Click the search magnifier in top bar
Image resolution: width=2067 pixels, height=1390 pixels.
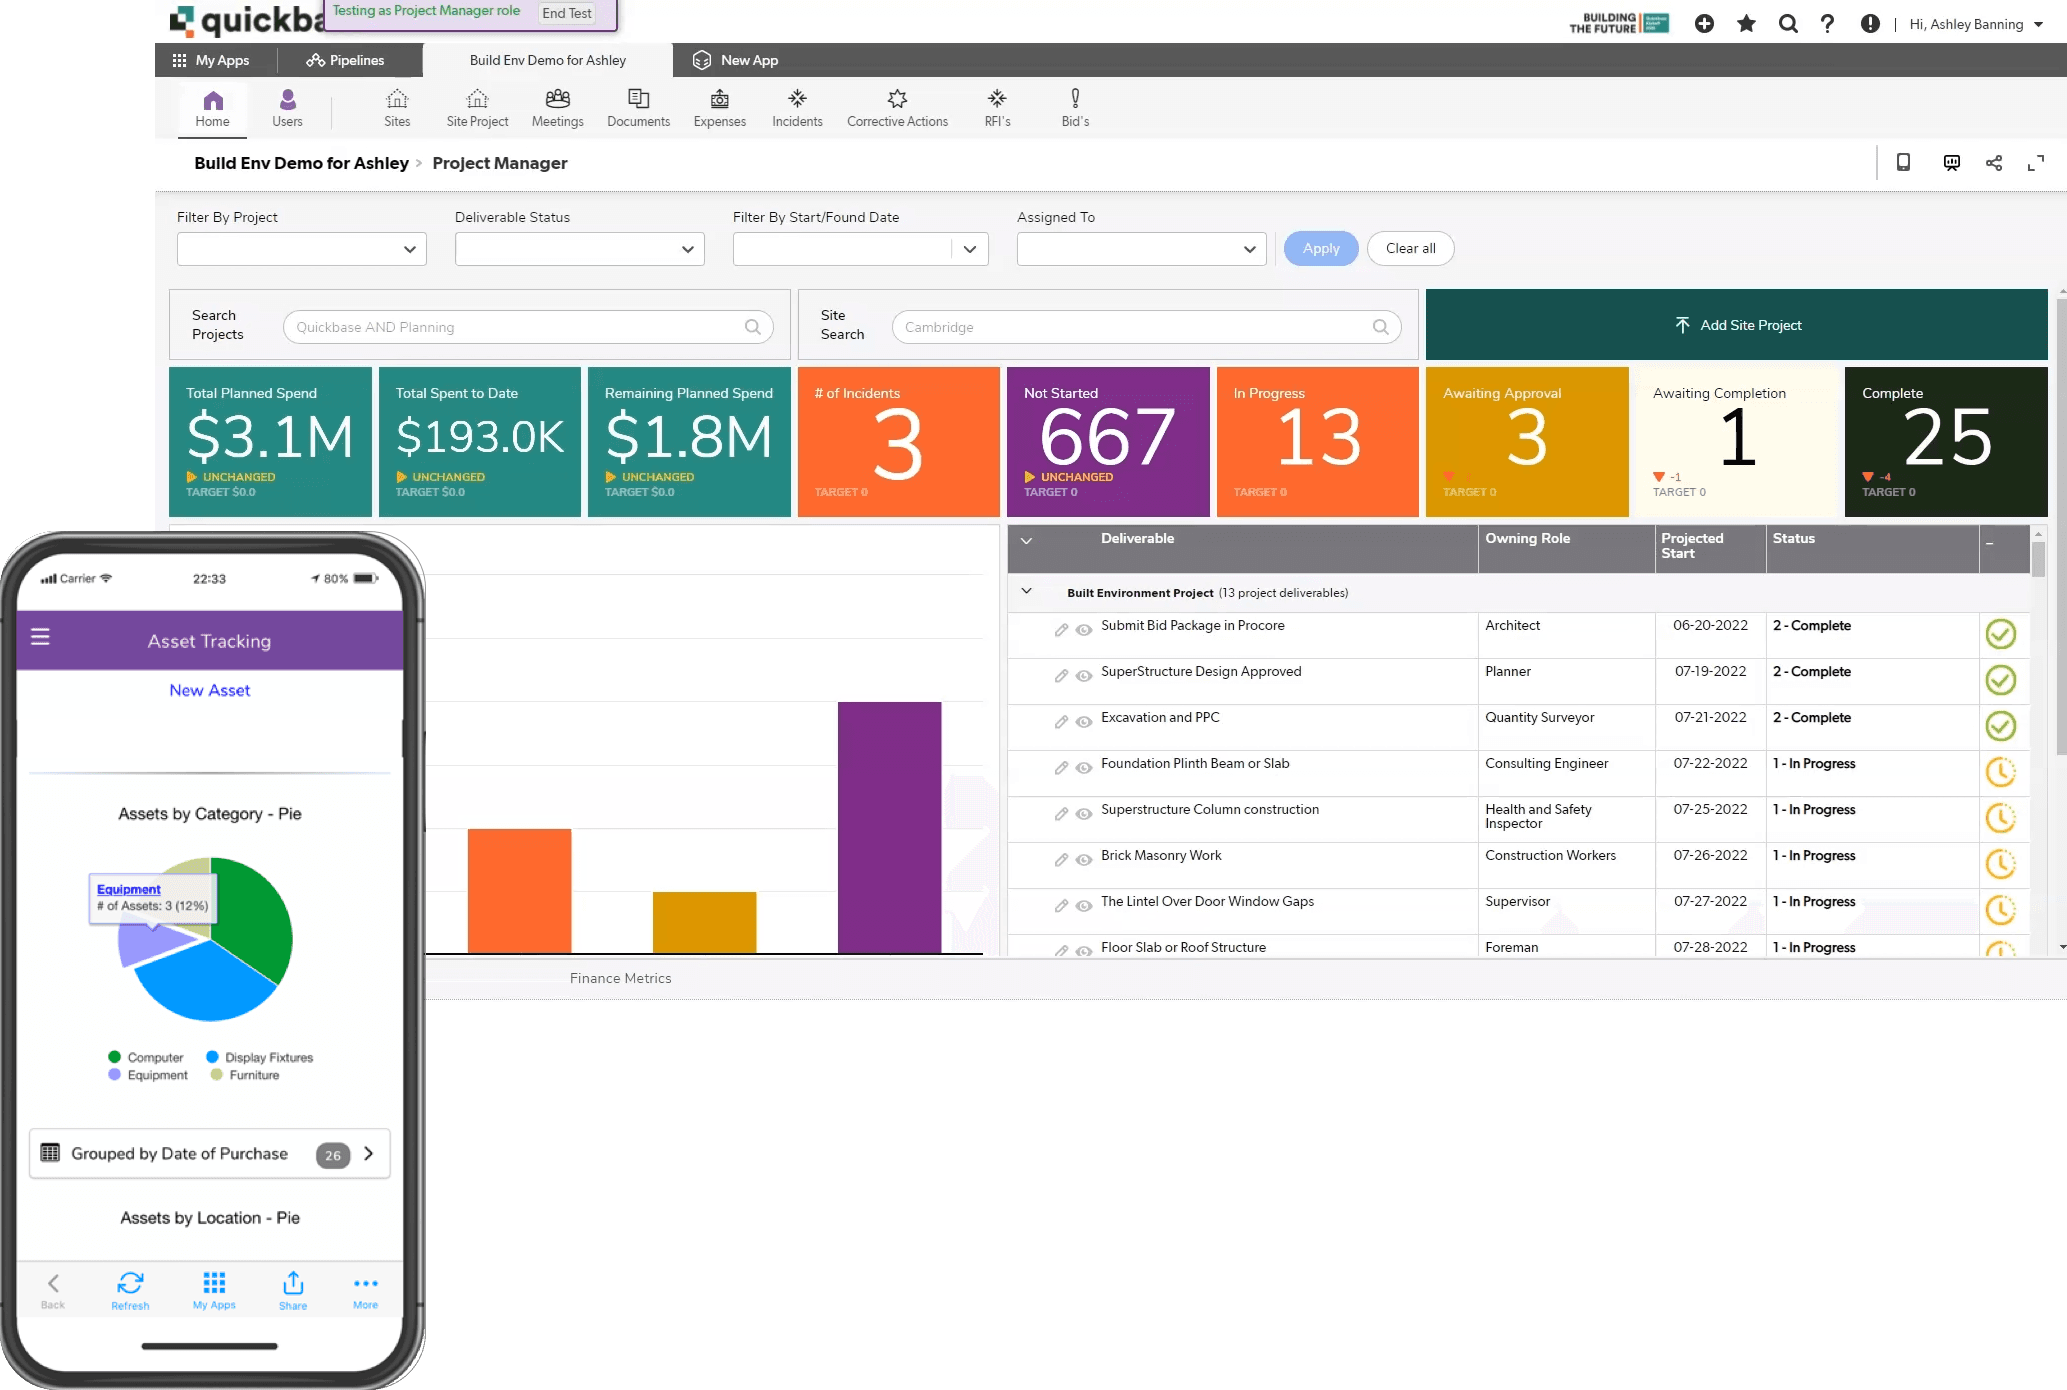coord(1787,23)
